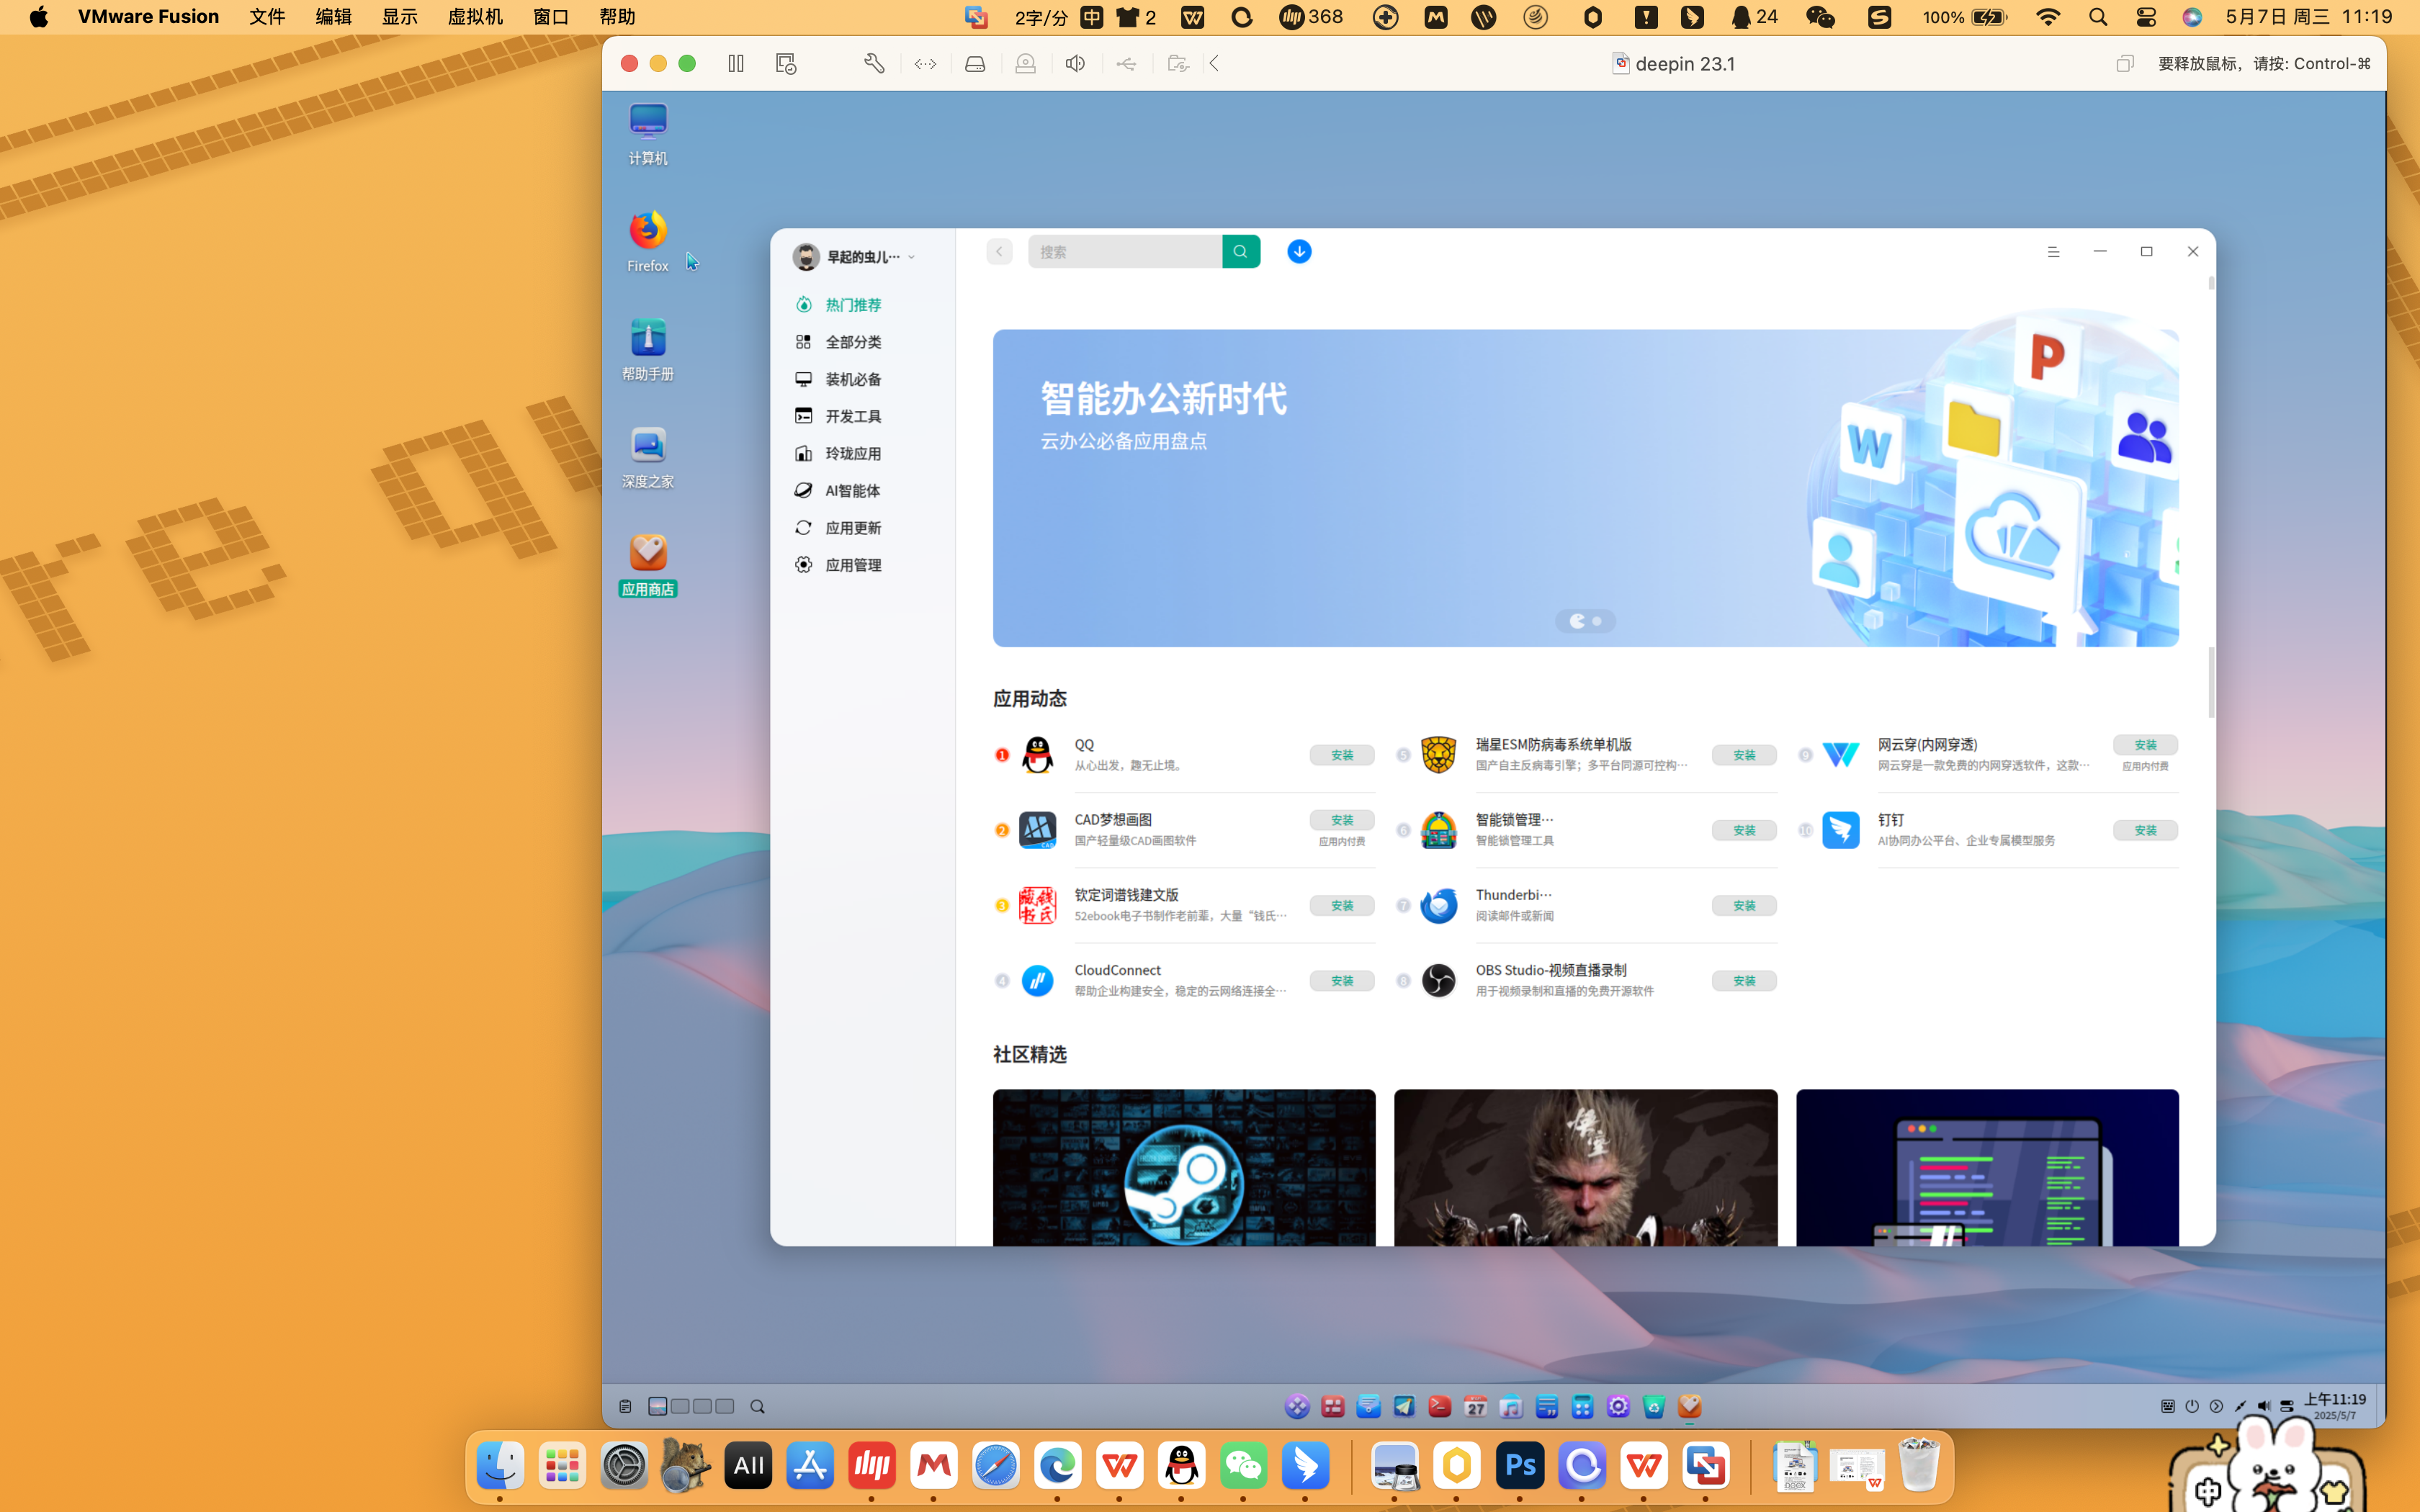Open the 虚拟机 menu in macOS menu bar

click(x=475, y=17)
